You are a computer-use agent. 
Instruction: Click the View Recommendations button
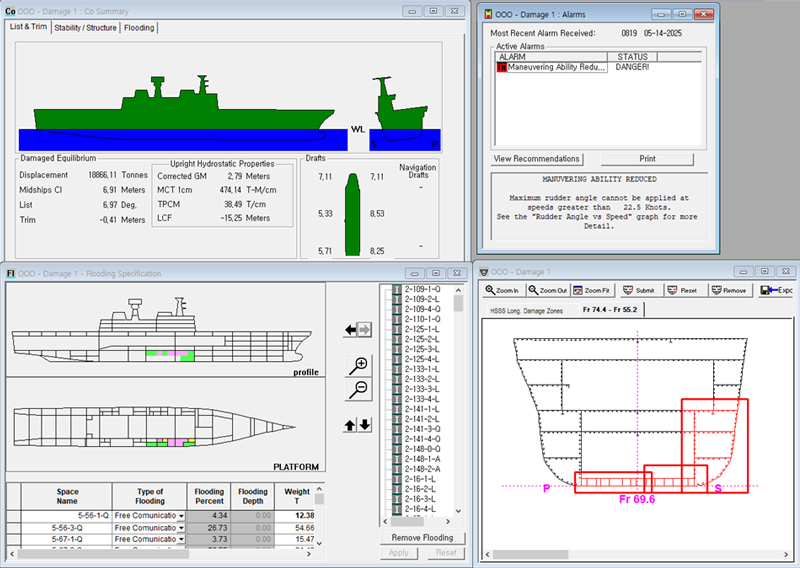coord(537,159)
